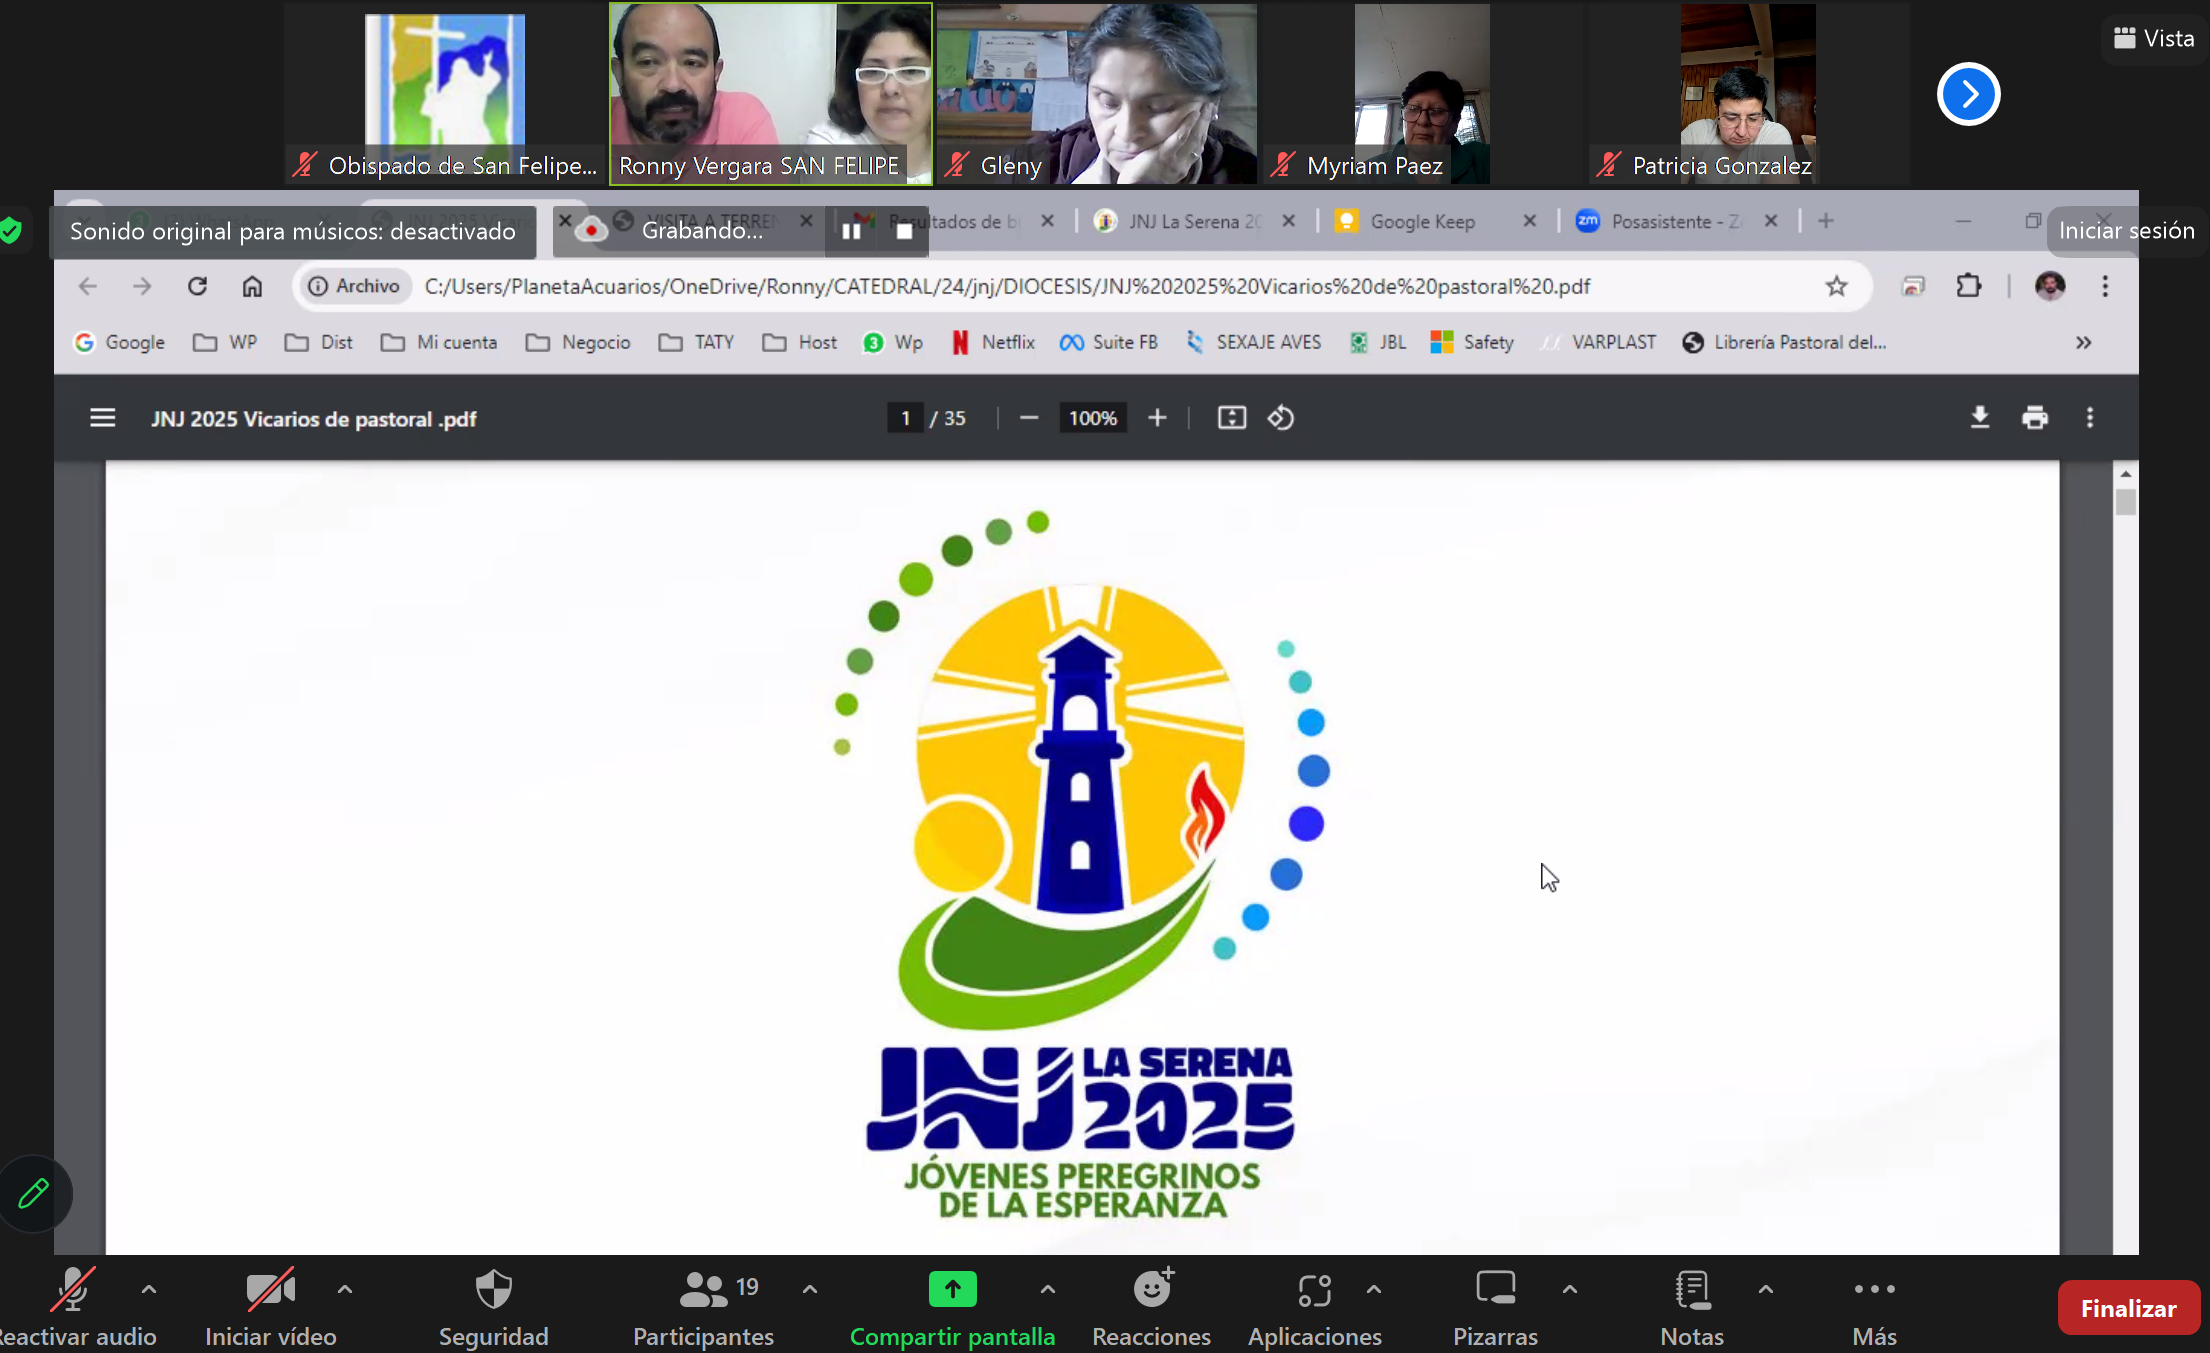Expand audio options arrow
This screenshot has width=2210, height=1353.
pos(149,1289)
